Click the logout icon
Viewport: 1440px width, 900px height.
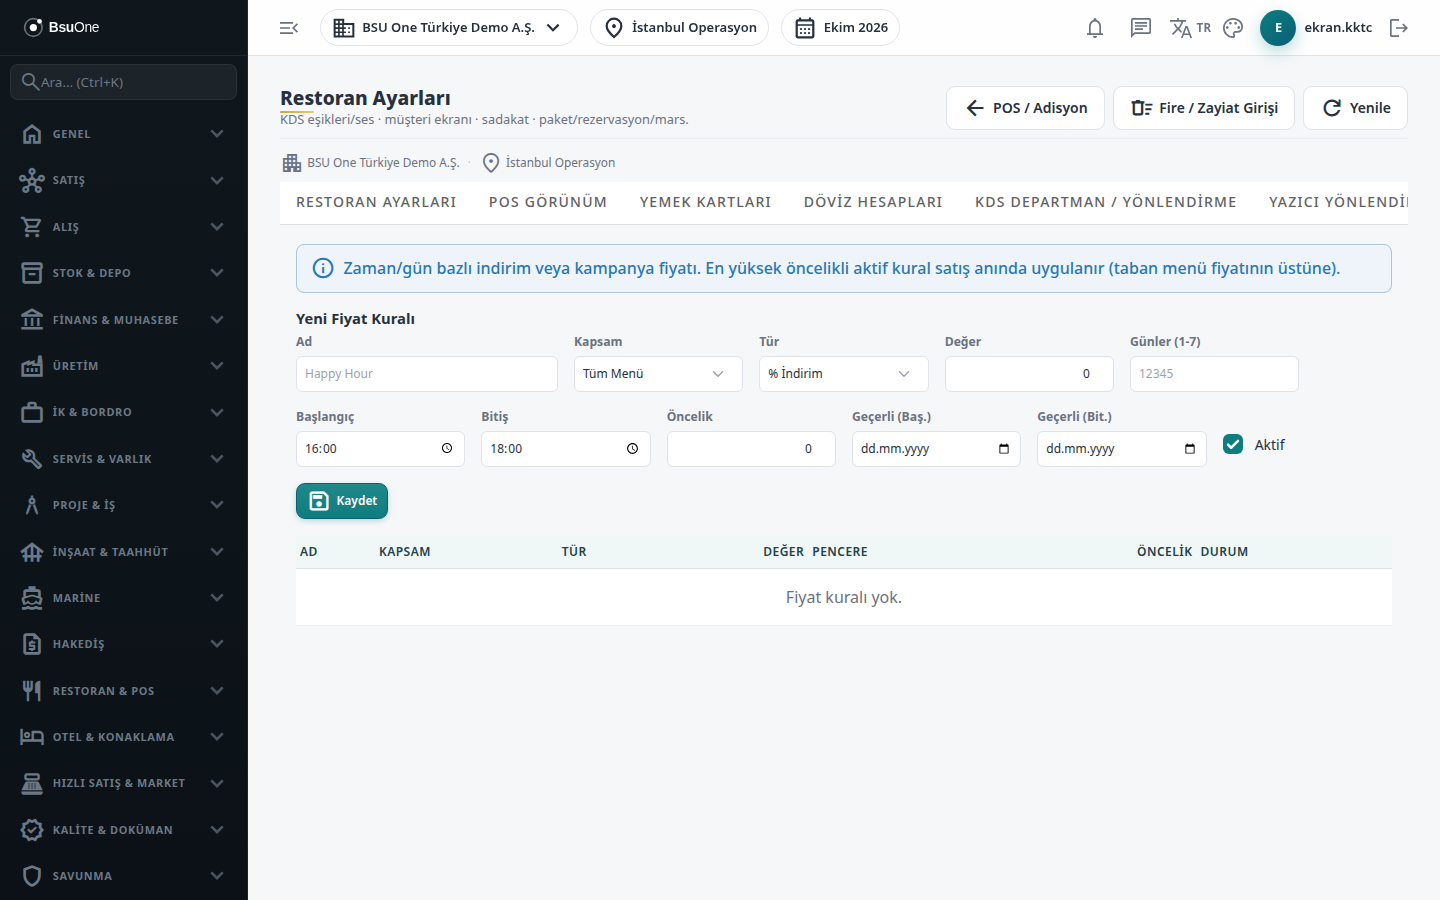click(1399, 28)
